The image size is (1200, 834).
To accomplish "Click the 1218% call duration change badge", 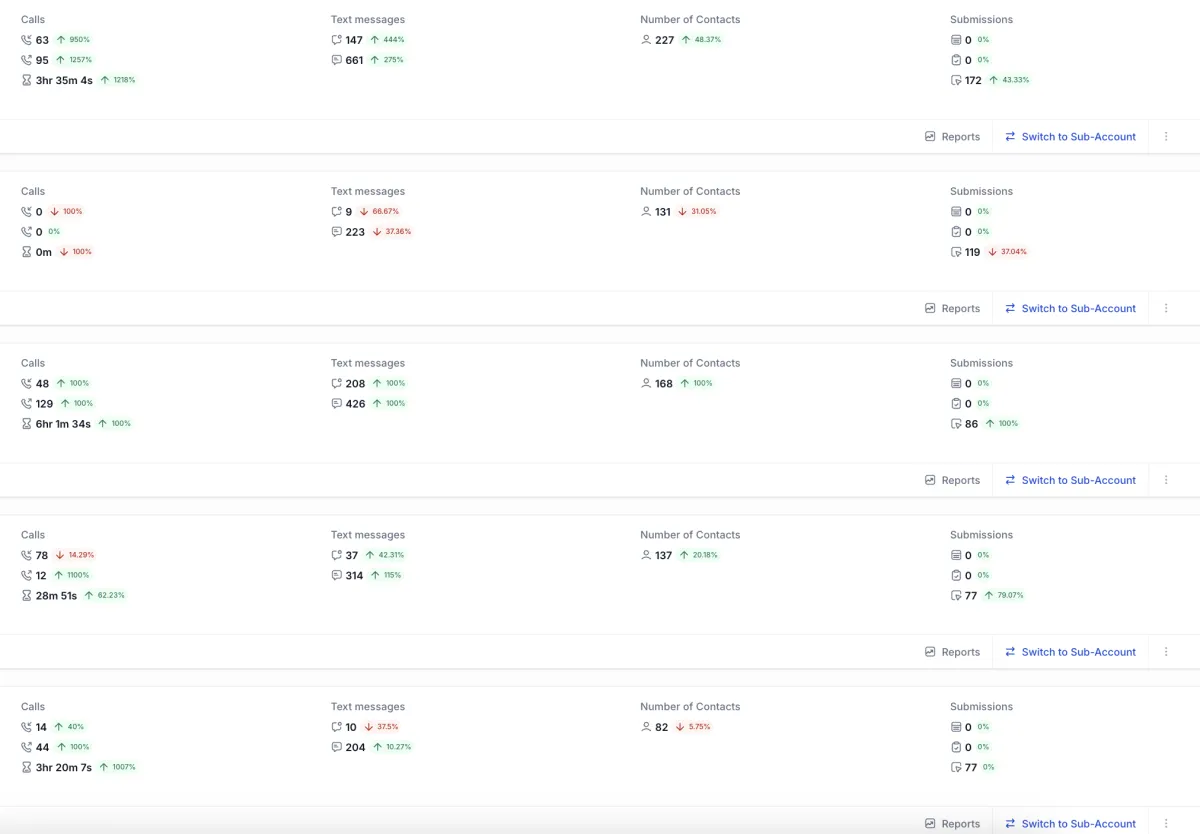I will coord(118,80).
